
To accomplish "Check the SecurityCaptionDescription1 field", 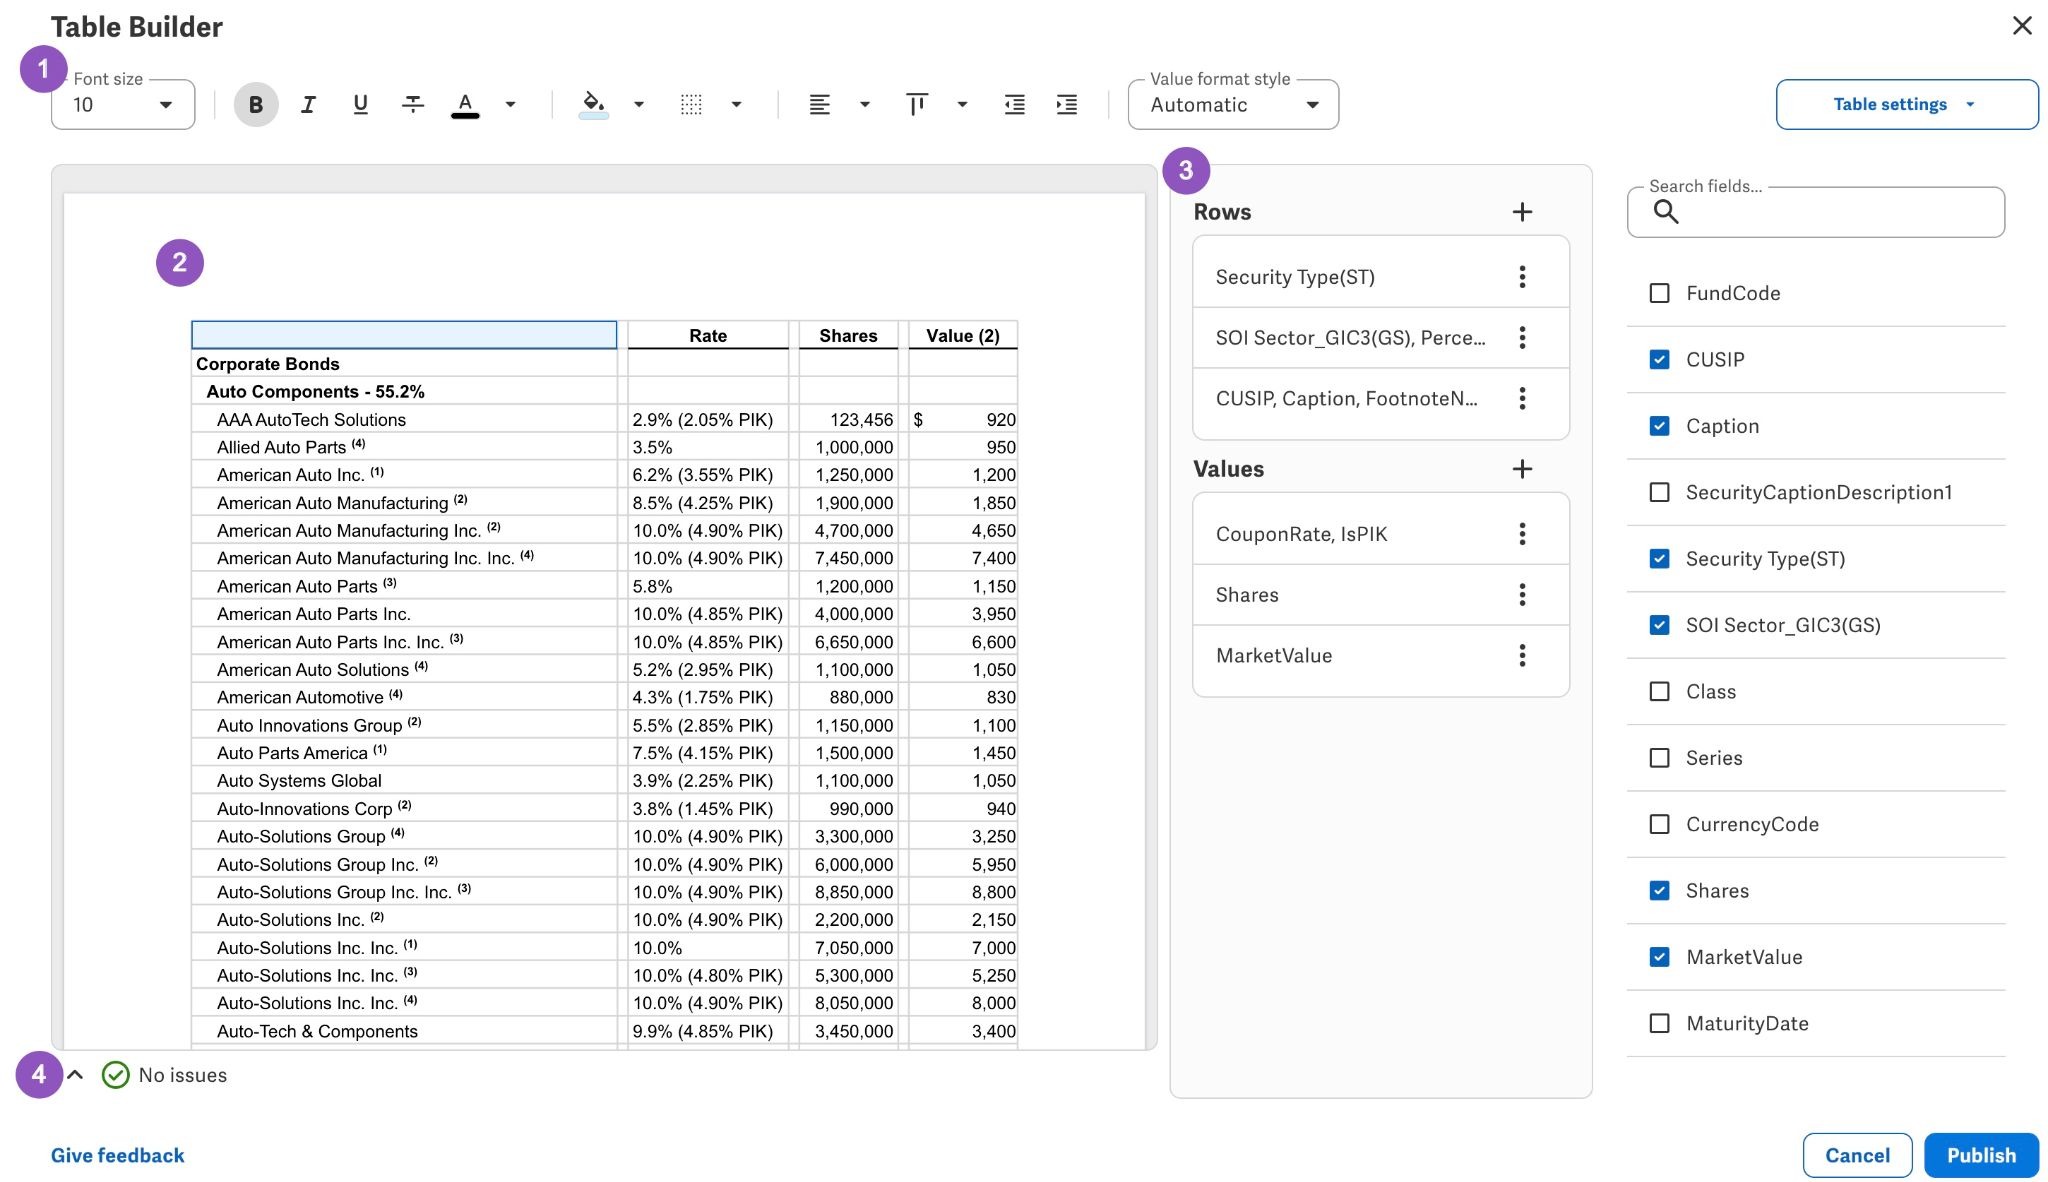I will point(1659,492).
